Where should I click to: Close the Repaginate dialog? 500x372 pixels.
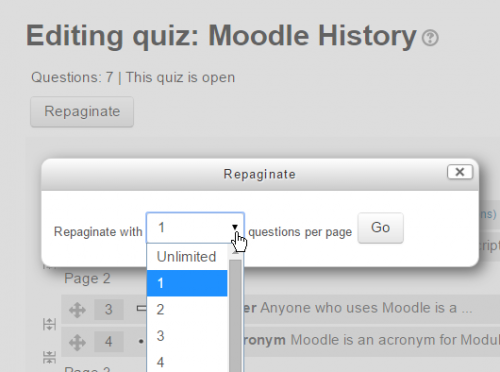(460, 172)
